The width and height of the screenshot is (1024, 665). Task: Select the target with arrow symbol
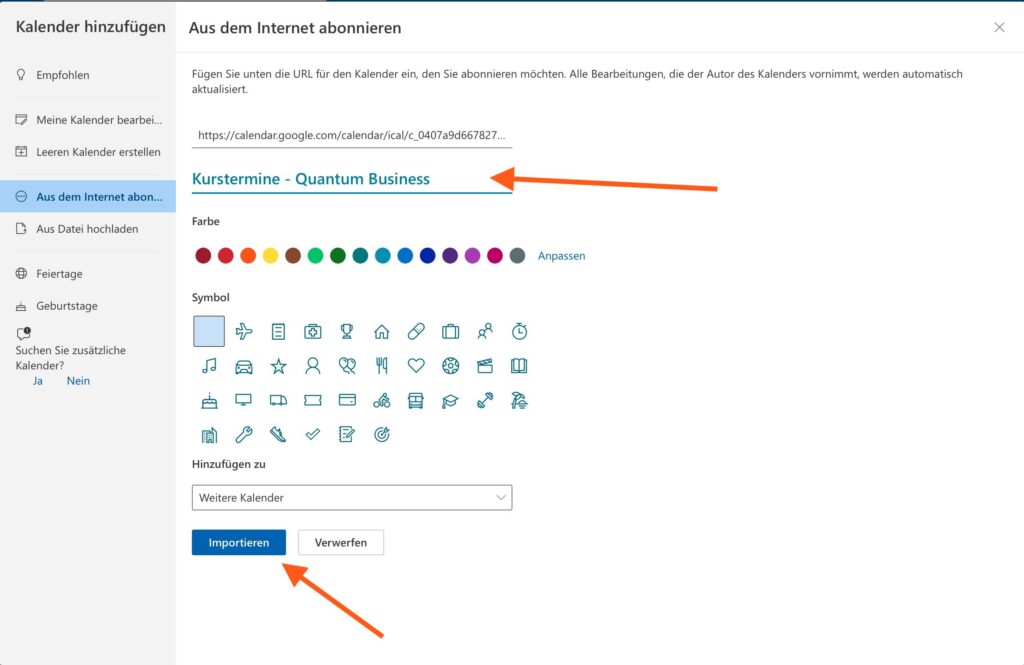(381, 434)
